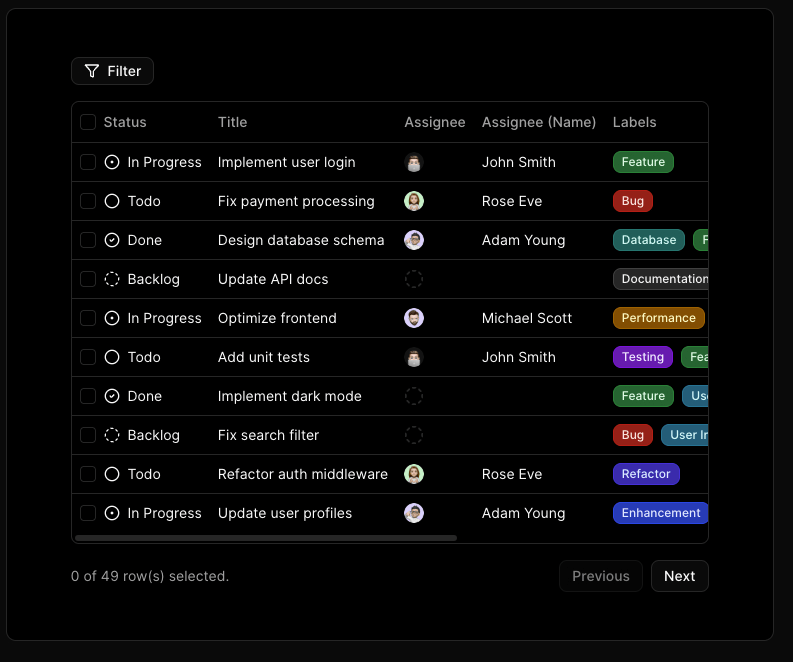This screenshot has height=662, width=793.
Task: Click Backlog dashed icon for Update API docs
Action: coord(112,279)
